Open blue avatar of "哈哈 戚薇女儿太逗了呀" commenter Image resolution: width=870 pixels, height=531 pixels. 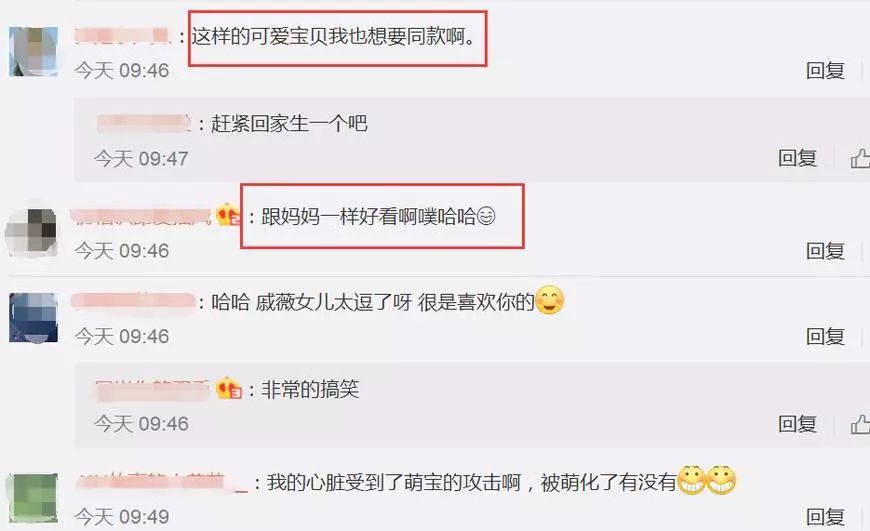point(33,317)
